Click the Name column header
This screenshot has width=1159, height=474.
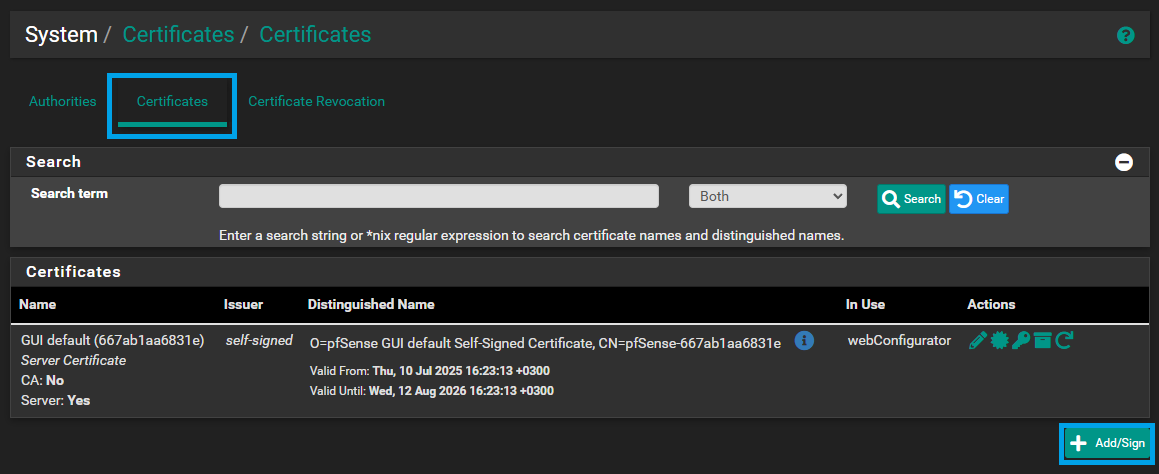click(x=38, y=305)
